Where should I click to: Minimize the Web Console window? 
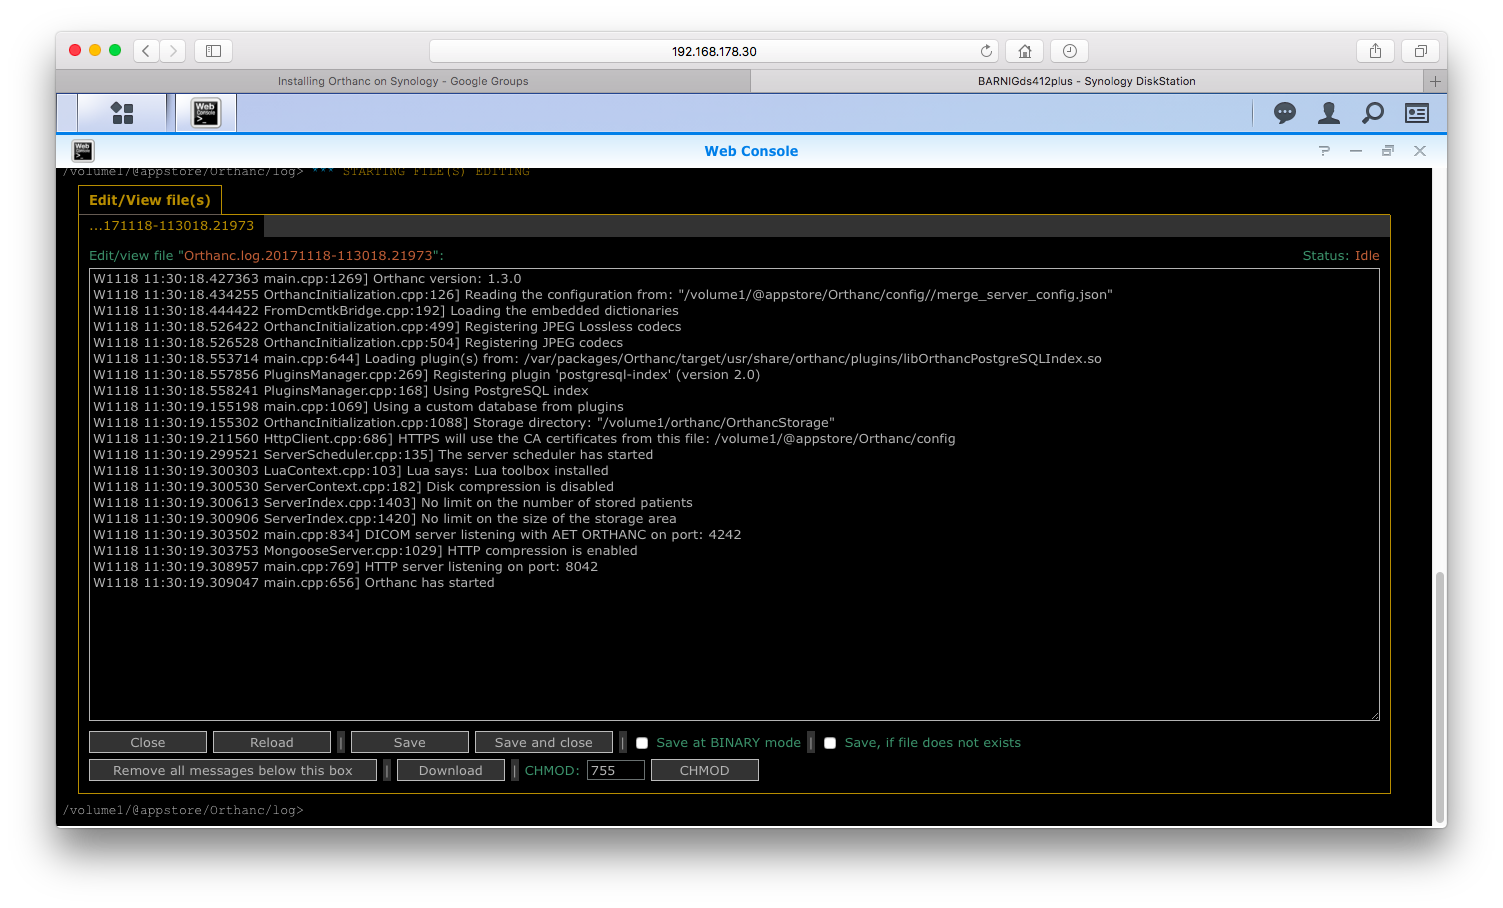tap(1356, 151)
